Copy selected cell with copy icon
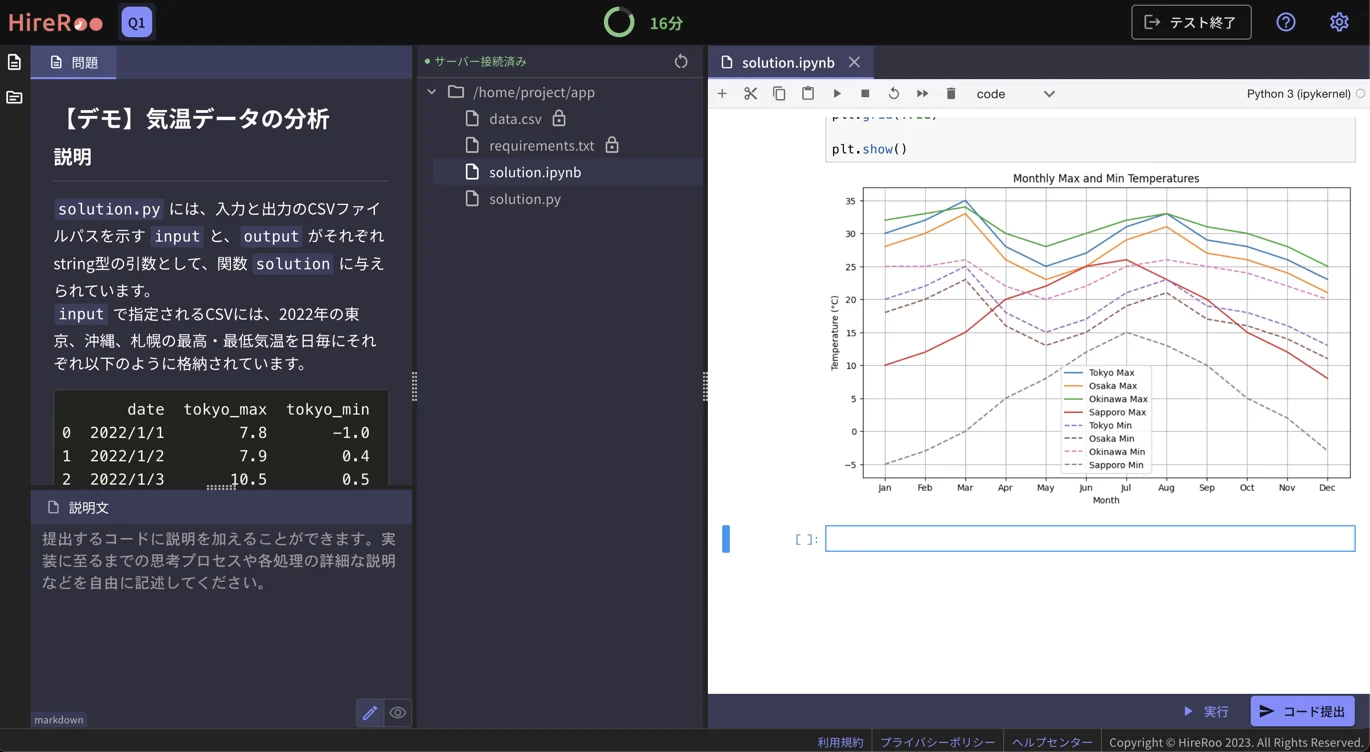The width and height of the screenshot is (1370, 752). coord(779,94)
